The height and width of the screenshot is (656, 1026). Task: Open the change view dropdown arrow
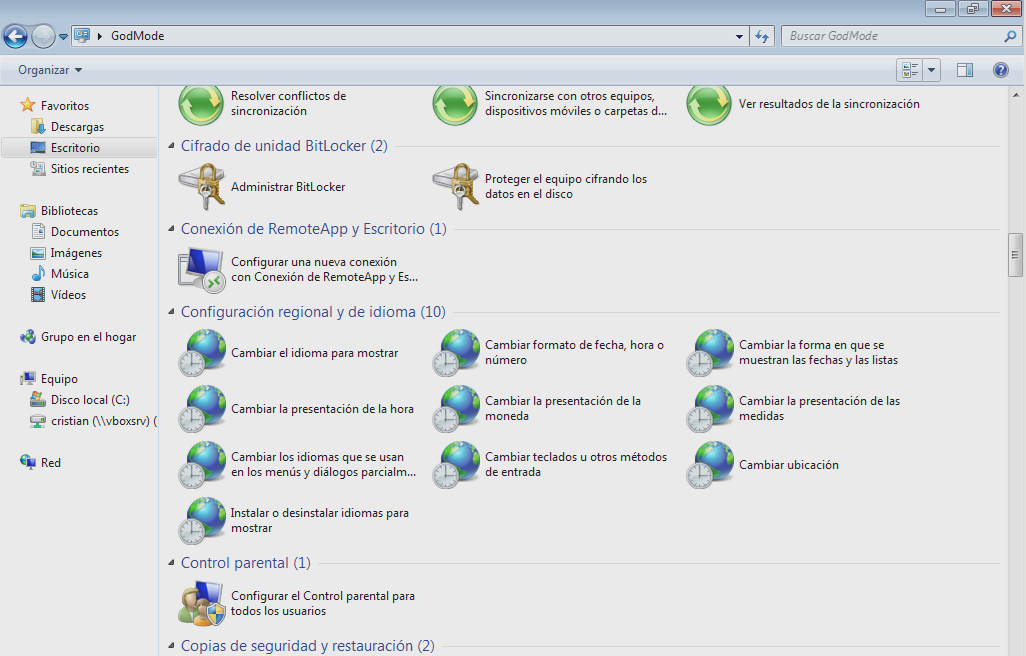pos(932,70)
